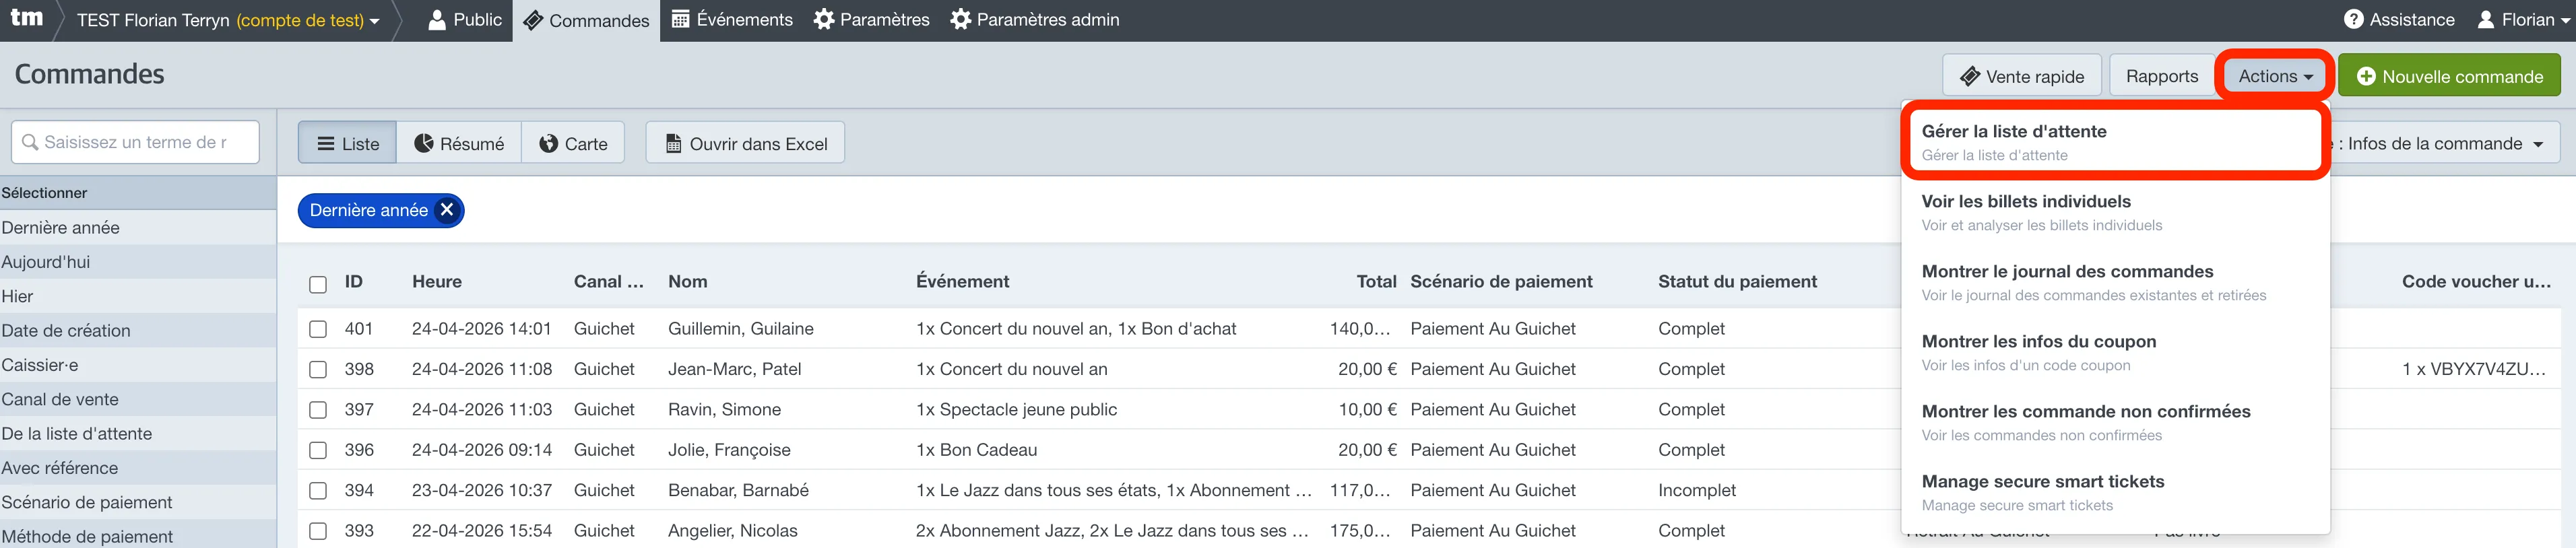Screen dimensions: 2576x548
Task: Check the box for order 398
Action: pyautogui.click(x=318, y=369)
